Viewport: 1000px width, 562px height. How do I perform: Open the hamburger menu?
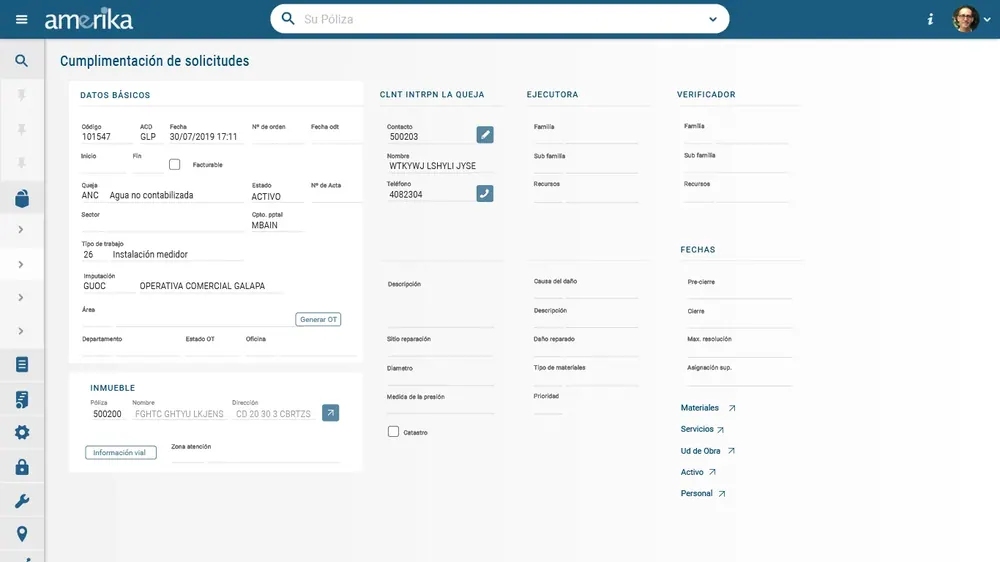click(x=22, y=19)
